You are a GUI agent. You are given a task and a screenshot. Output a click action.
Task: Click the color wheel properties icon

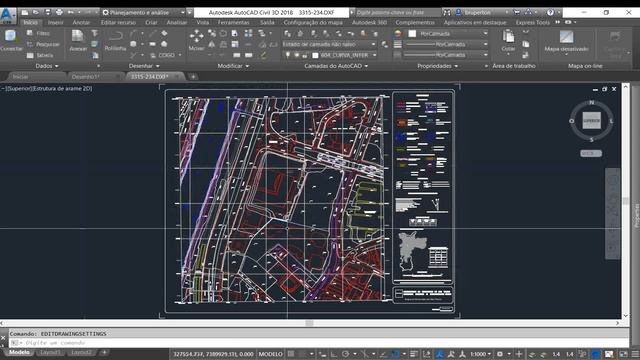point(398,33)
